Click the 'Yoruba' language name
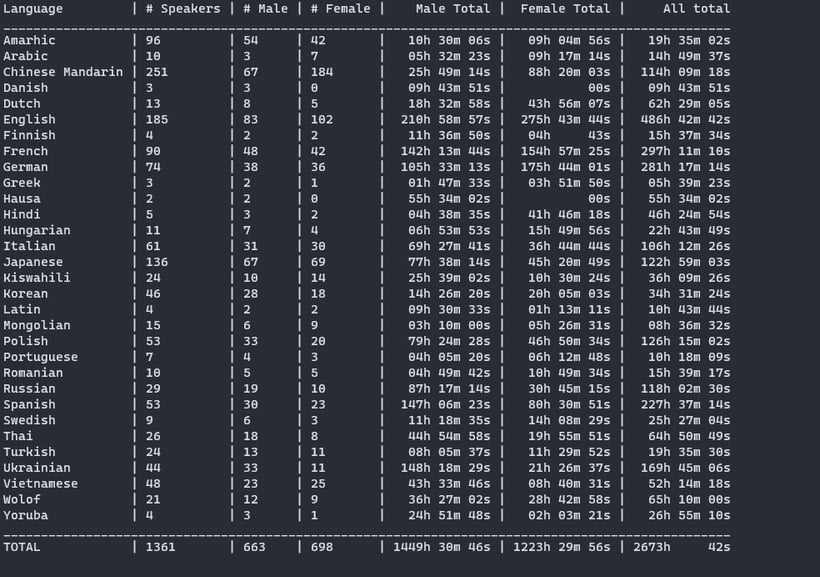 pyautogui.click(x=26, y=515)
